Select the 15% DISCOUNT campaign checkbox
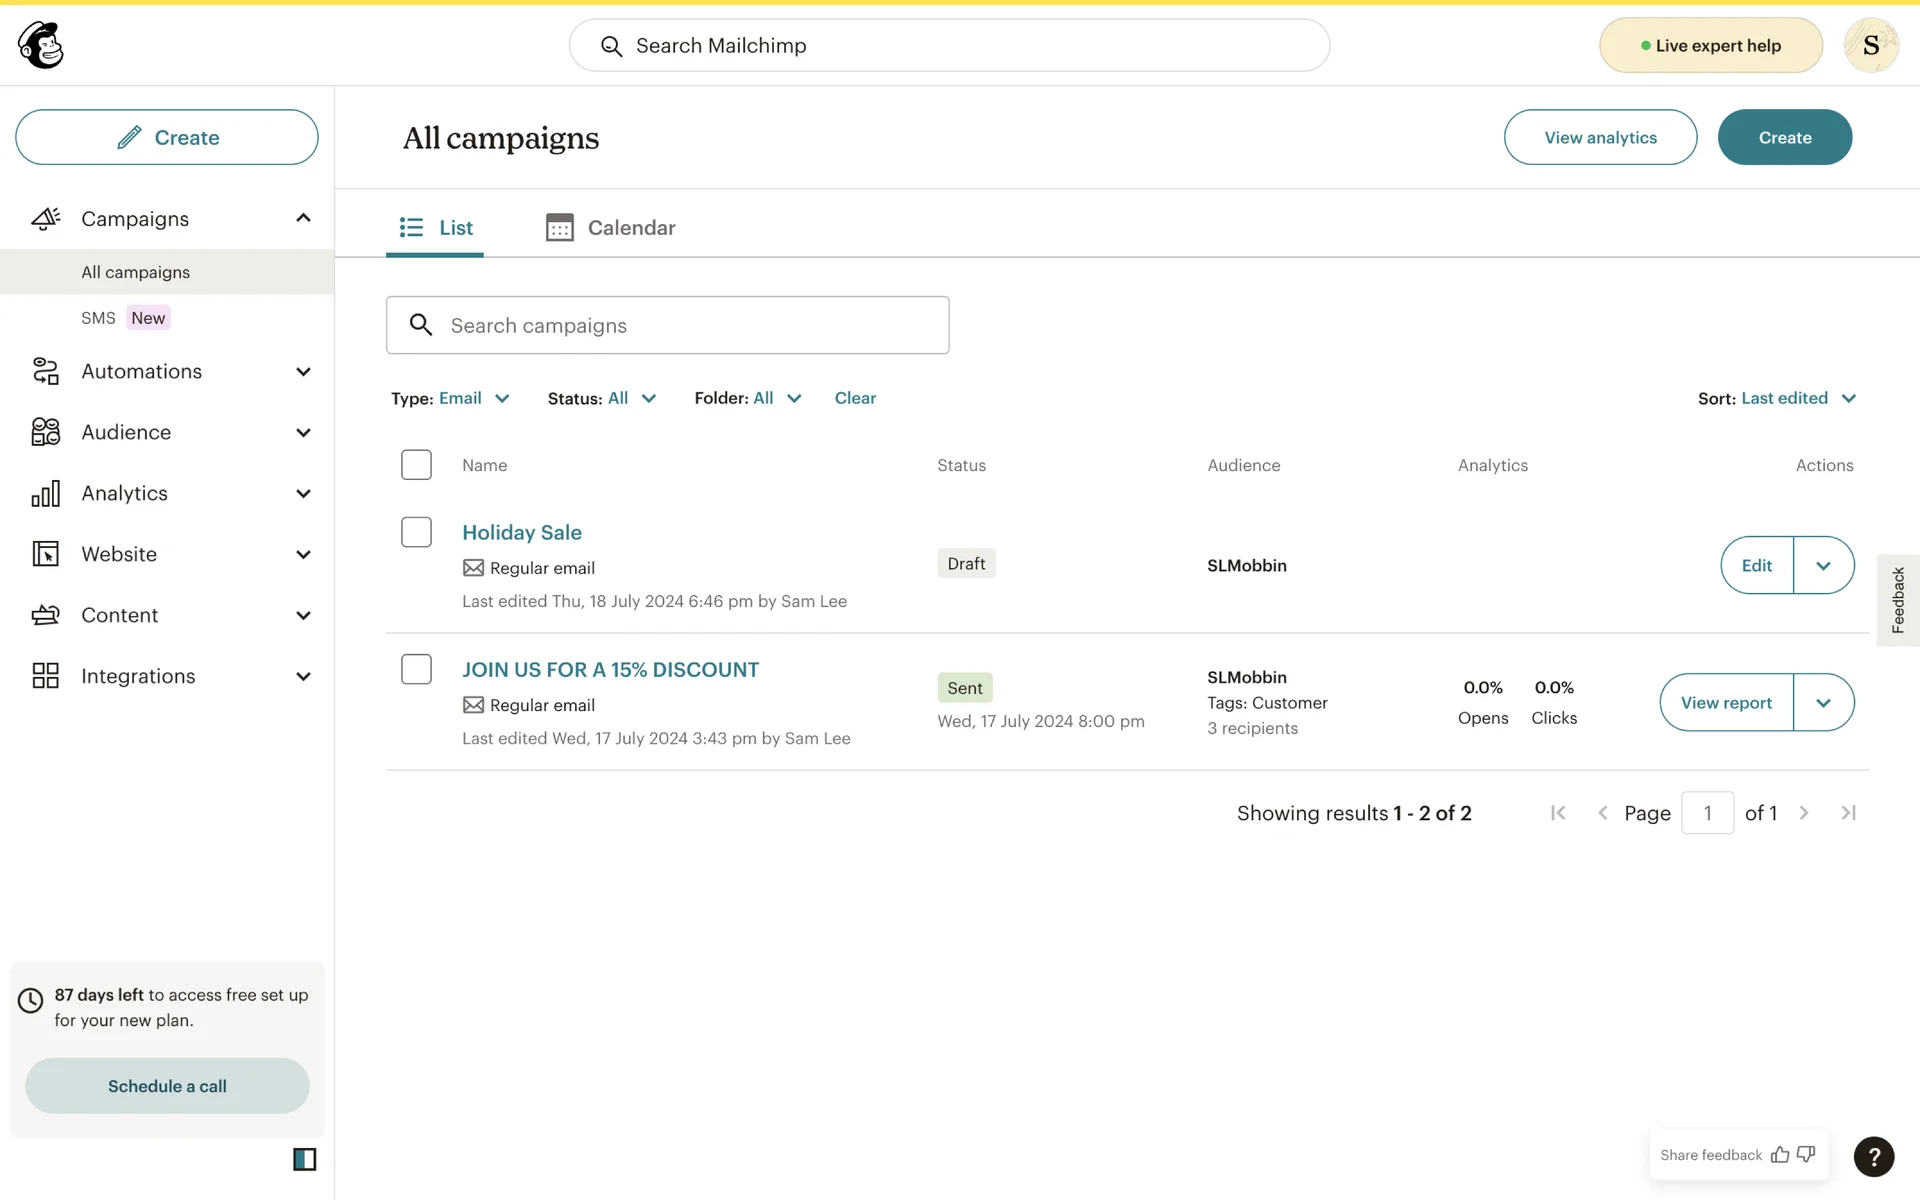The width and height of the screenshot is (1920, 1200). 416,669
